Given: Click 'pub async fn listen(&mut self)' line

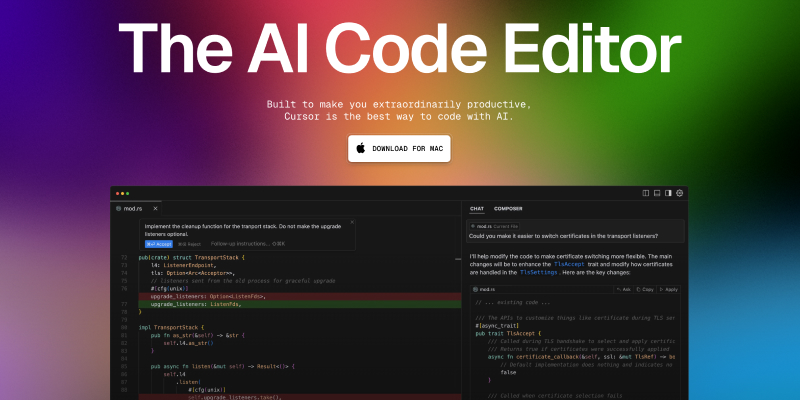Looking at the screenshot, I should tap(223, 366).
